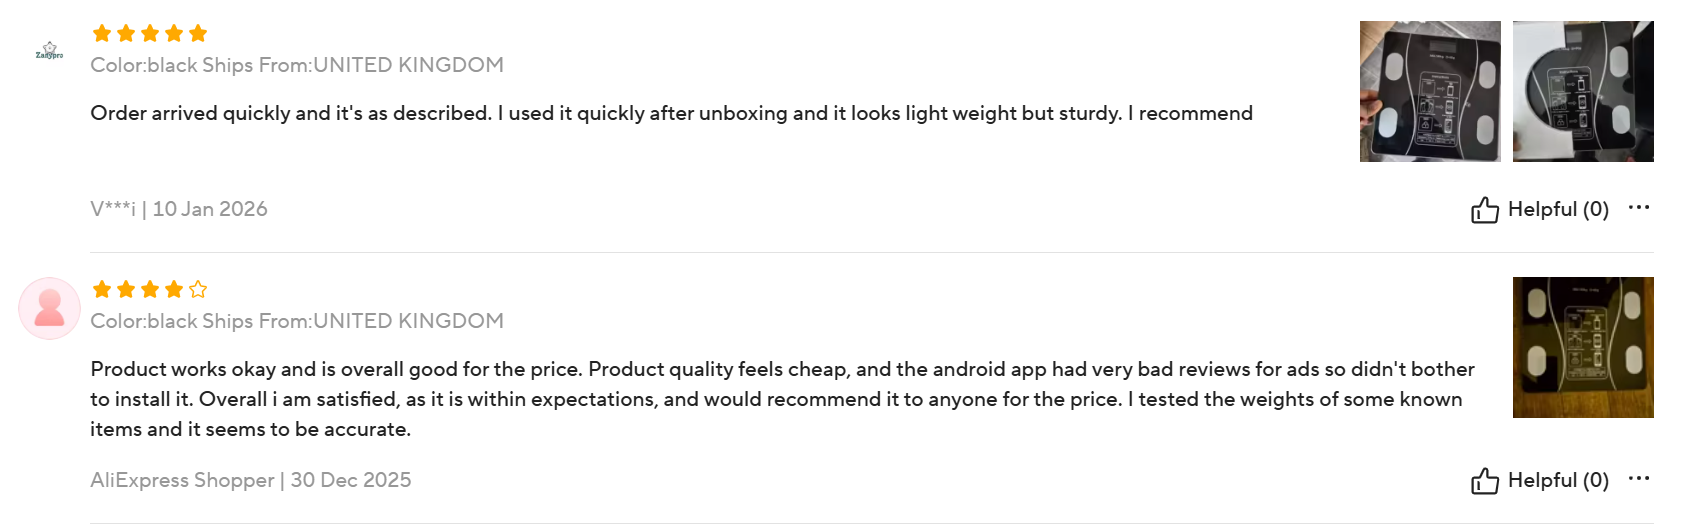This screenshot has width=1701, height=529.
Task: Click the five-star rating on first review
Action: pos(150,34)
